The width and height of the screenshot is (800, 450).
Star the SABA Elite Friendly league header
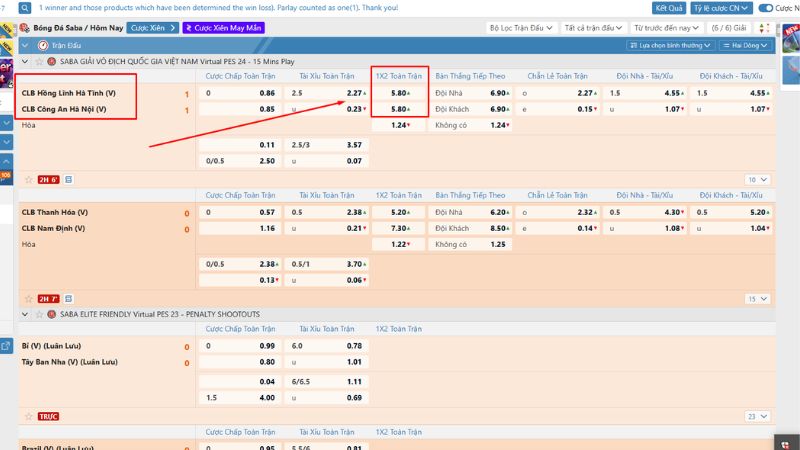pyautogui.click(x=38, y=314)
